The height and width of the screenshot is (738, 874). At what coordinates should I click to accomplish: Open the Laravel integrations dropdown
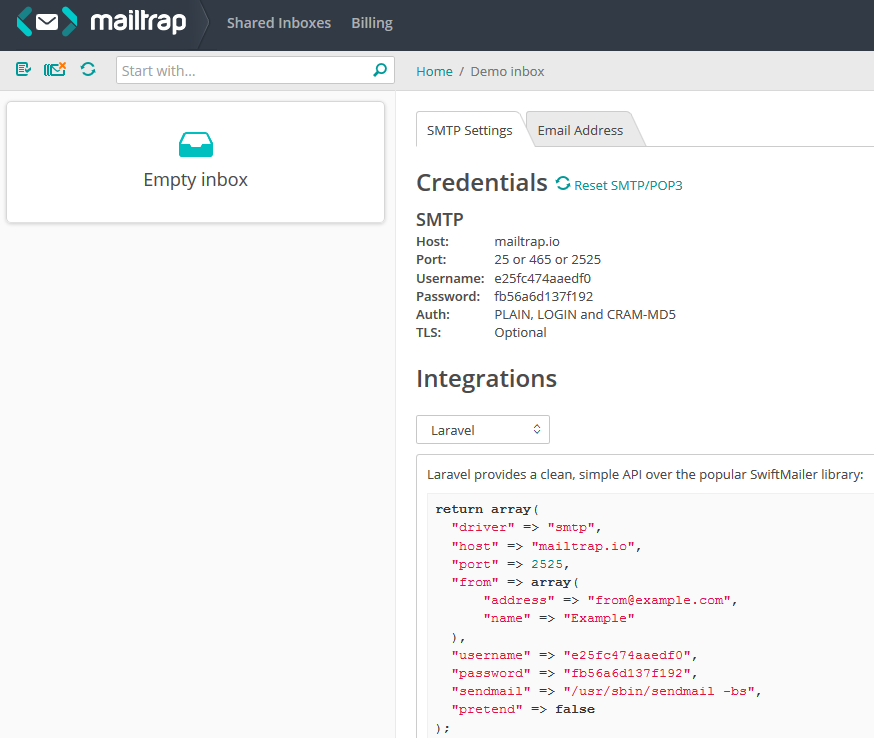click(x=483, y=430)
